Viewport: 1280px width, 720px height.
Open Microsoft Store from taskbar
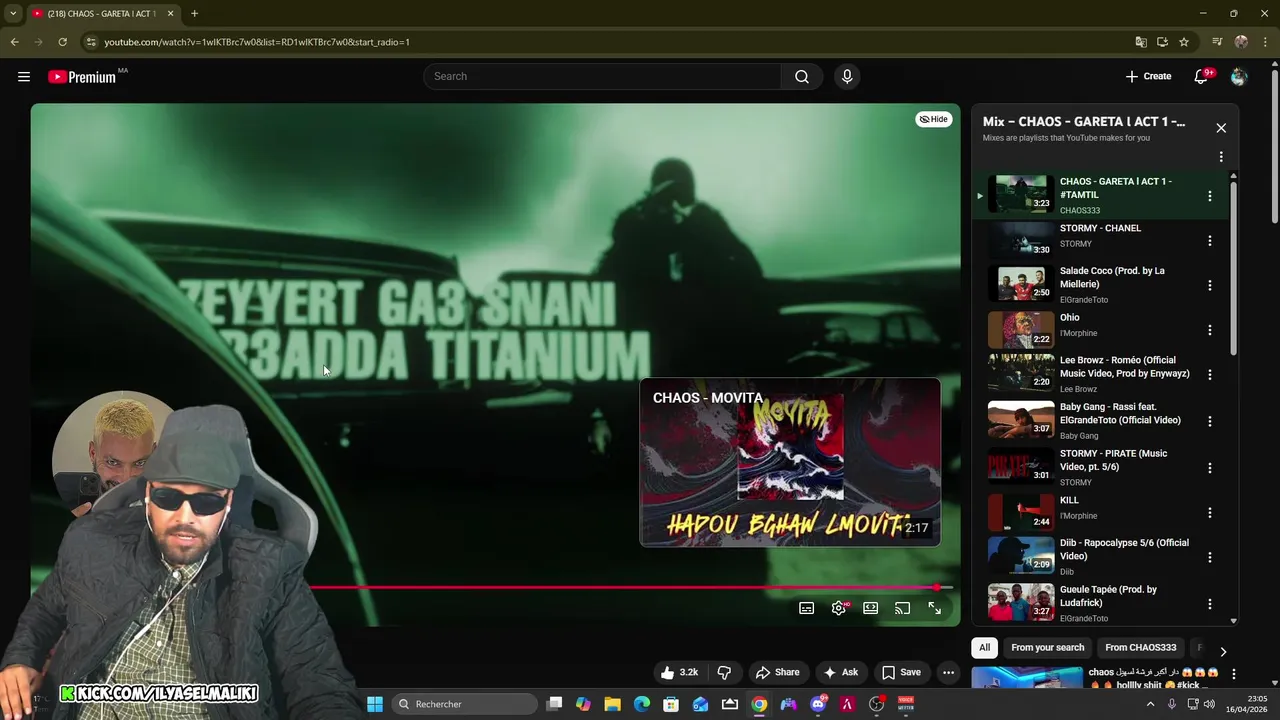671,704
